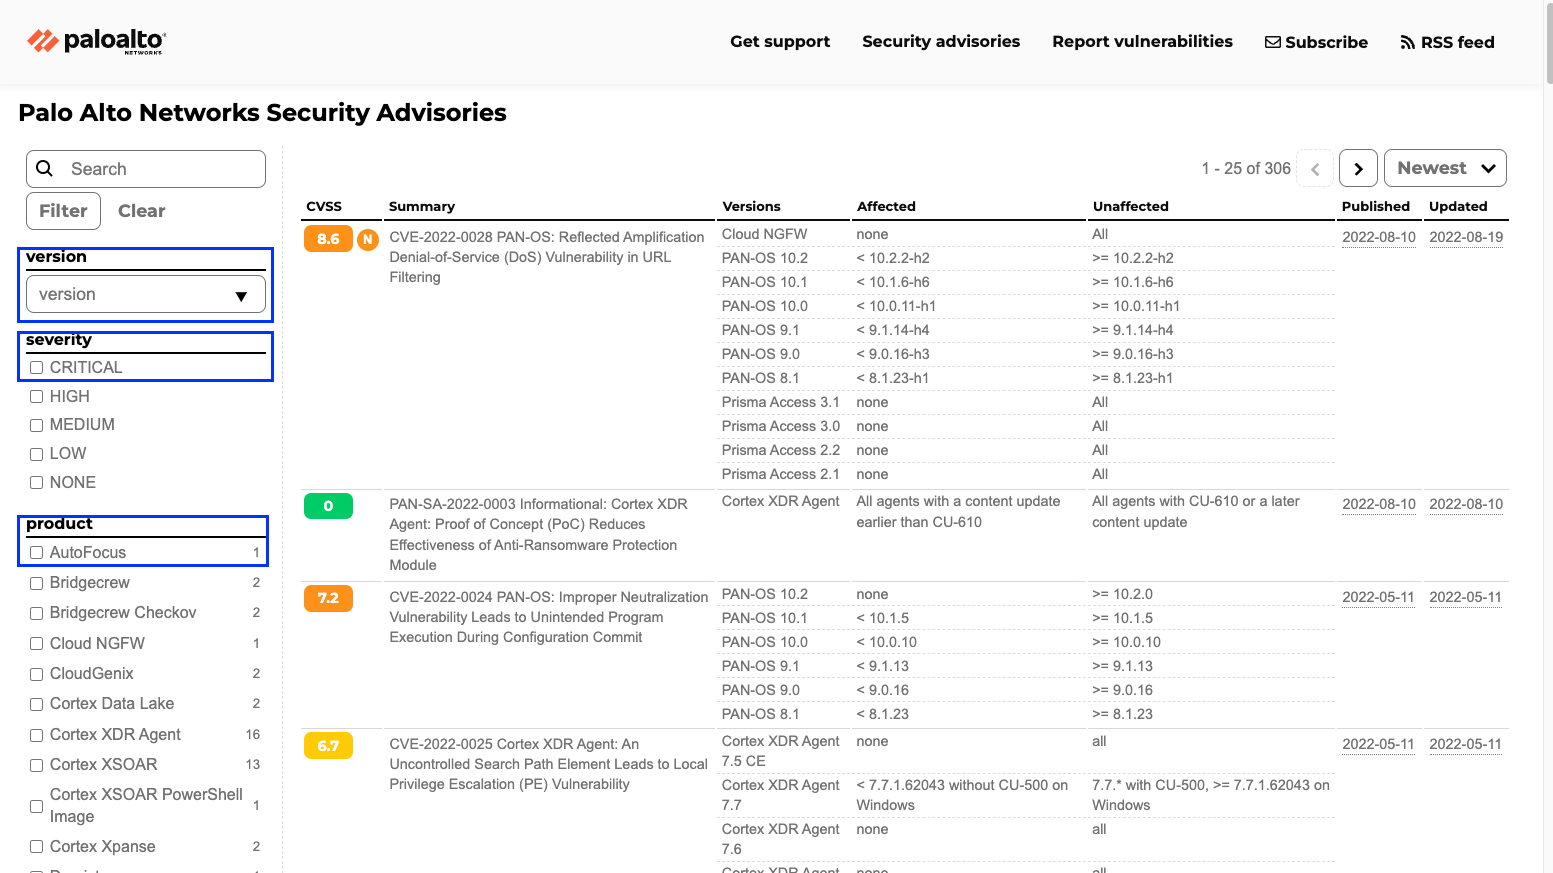
Task: Open the version dropdown
Action: [x=146, y=295]
